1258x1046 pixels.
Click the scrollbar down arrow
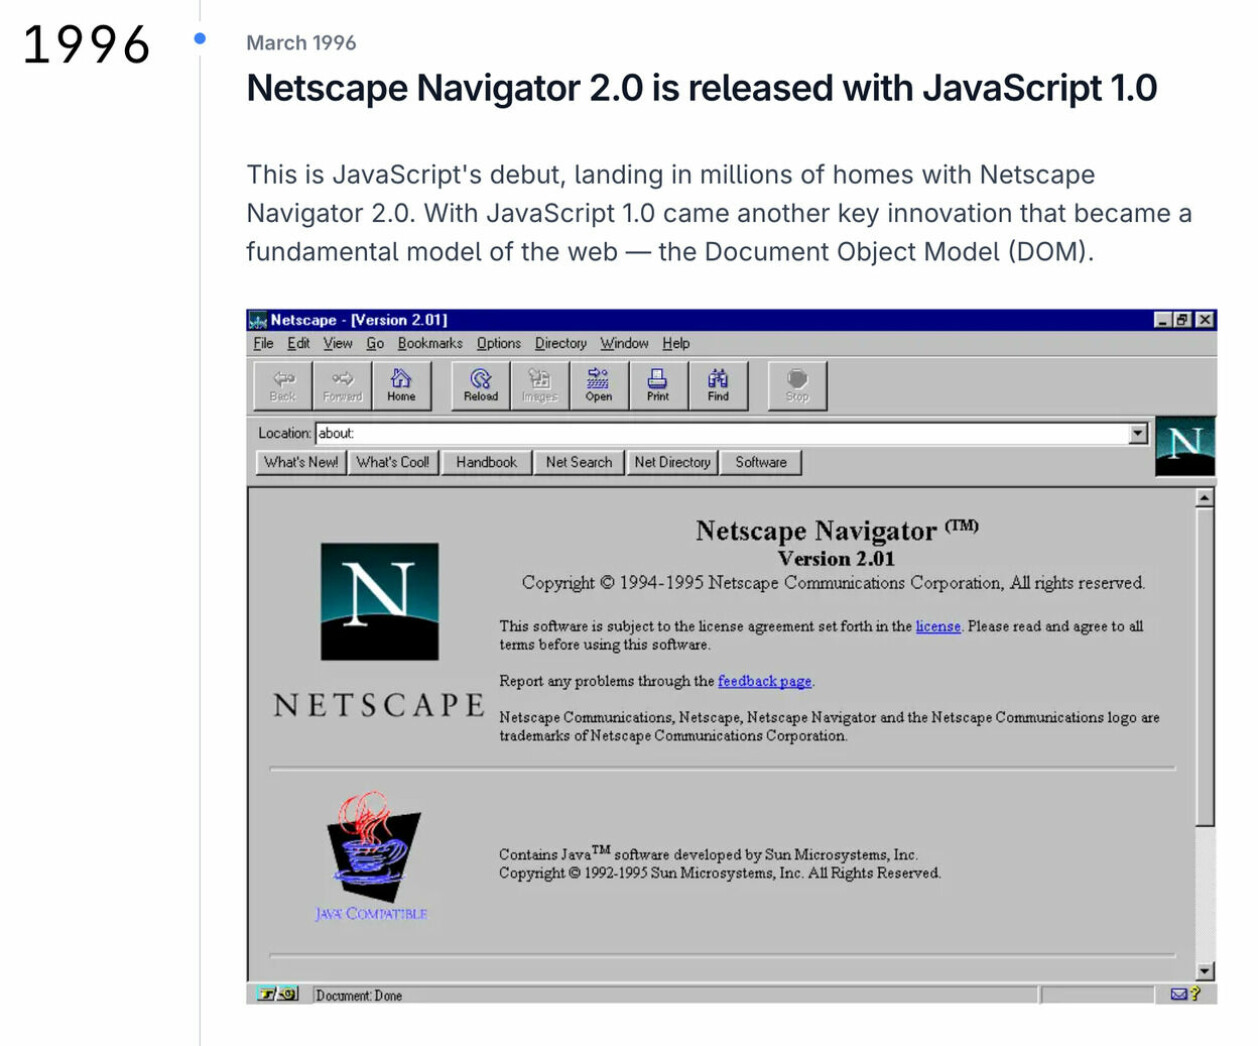(x=1205, y=970)
